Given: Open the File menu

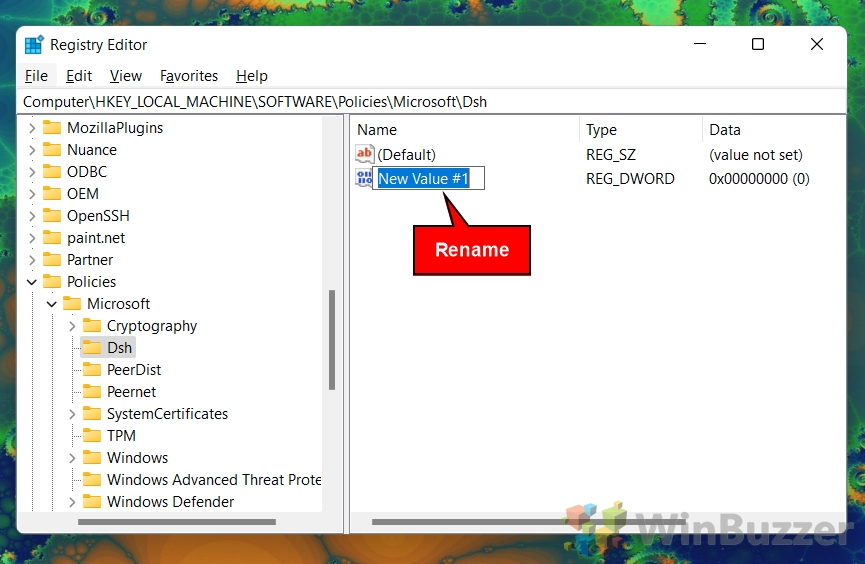Looking at the screenshot, I should (x=36, y=76).
